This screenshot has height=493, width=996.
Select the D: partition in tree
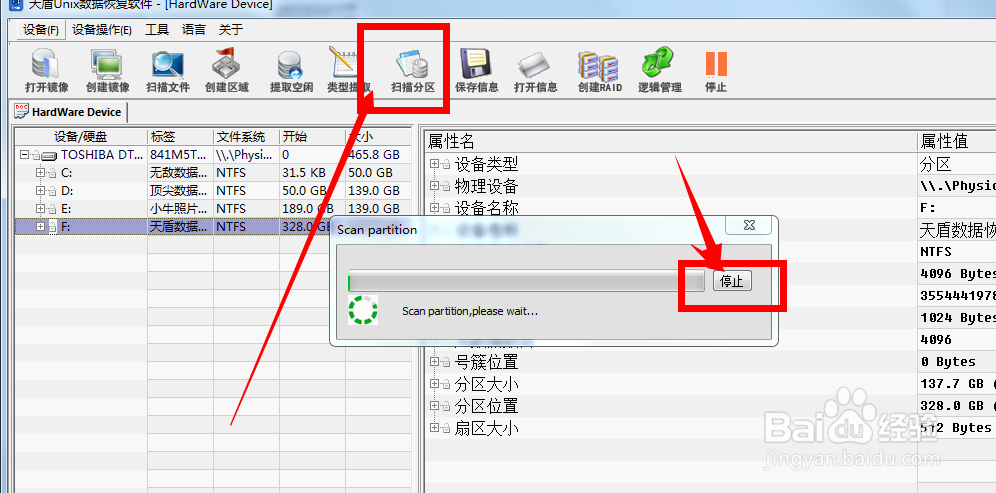tap(213, 191)
